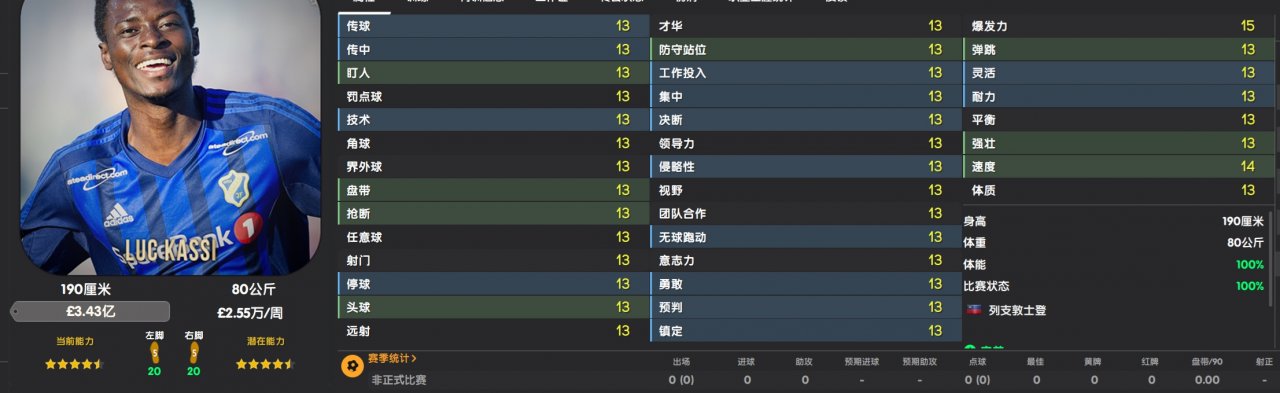Click the 非正式比赛 stats row label

[x=398, y=380]
